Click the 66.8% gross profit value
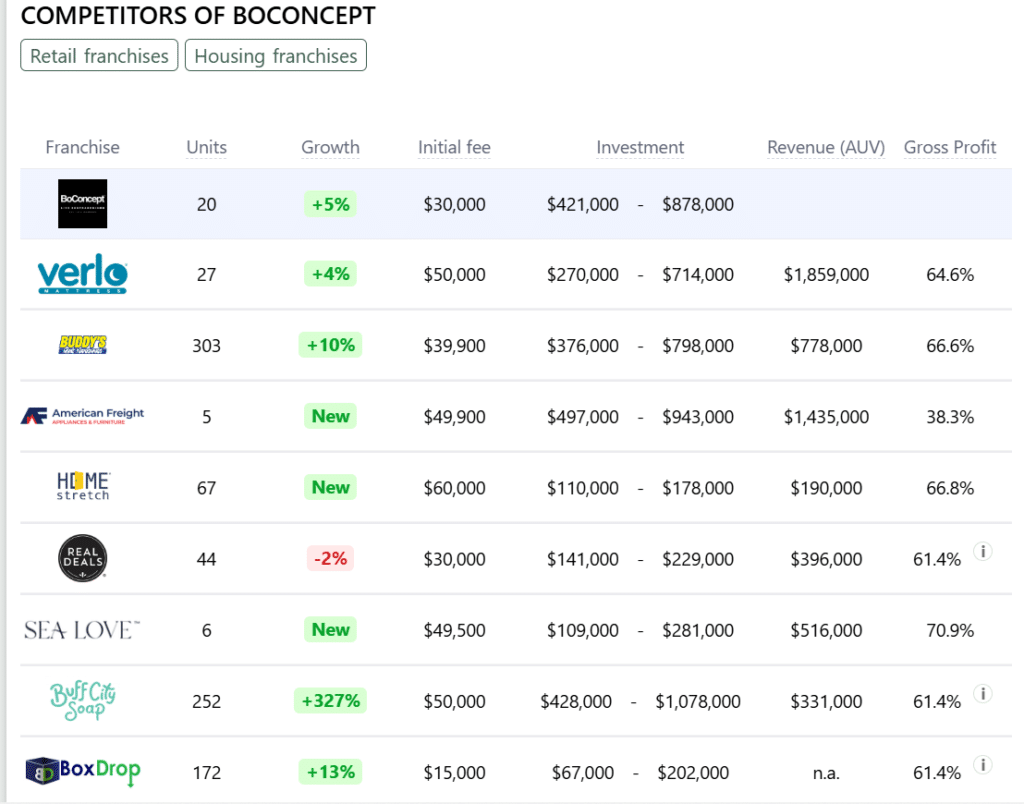This screenshot has height=804, width=1024. (950, 488)
